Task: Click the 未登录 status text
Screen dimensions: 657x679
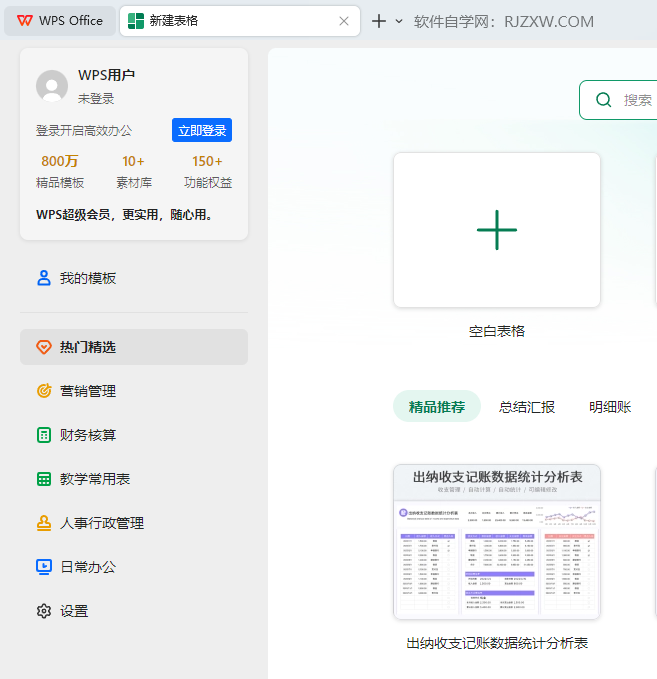Action: [x=96, y=98]
